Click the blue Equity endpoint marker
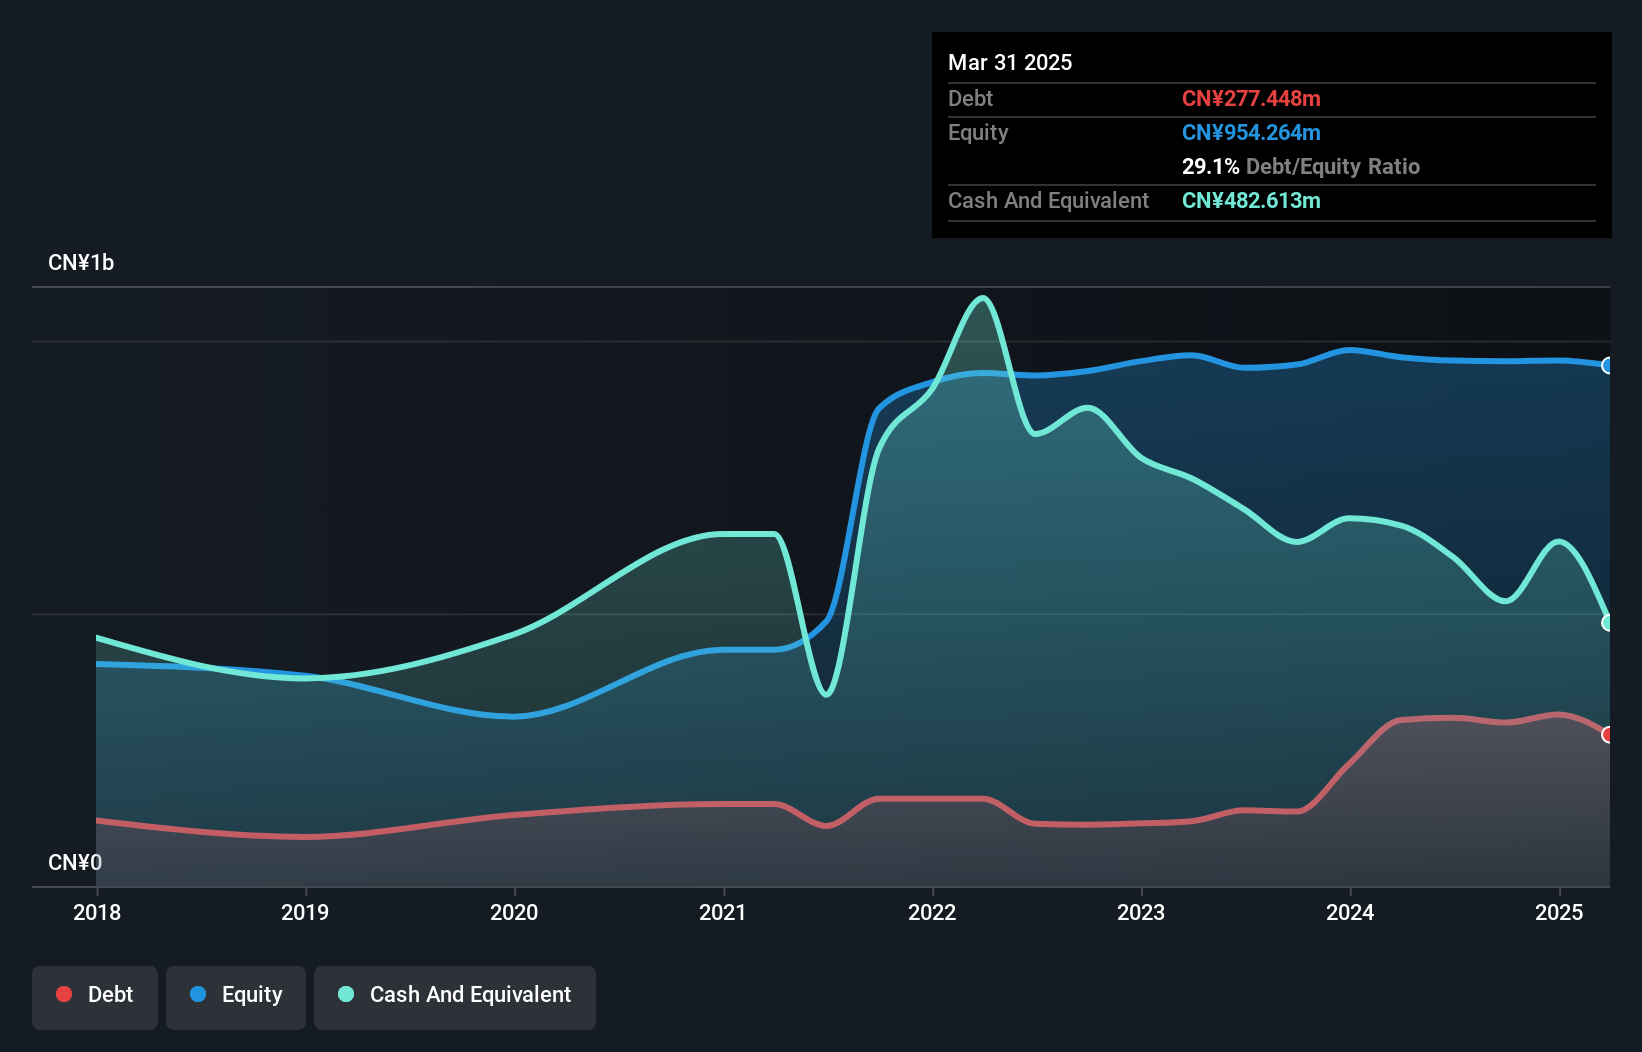 [1608, 365]
